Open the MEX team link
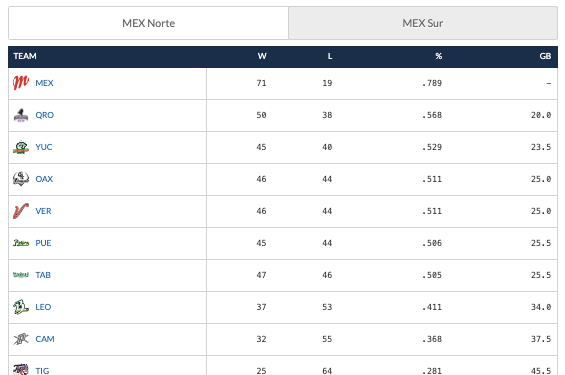Image resolution: width=565 pixels, height=375 pixels. (x=44, y=83)
